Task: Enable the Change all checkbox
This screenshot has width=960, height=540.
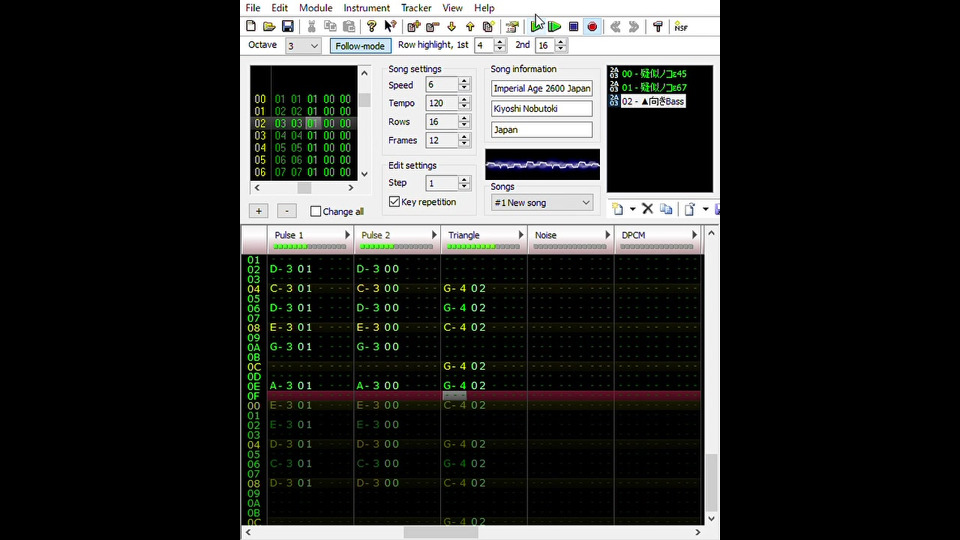Action: pyautogui.click(x=316, y=211)
